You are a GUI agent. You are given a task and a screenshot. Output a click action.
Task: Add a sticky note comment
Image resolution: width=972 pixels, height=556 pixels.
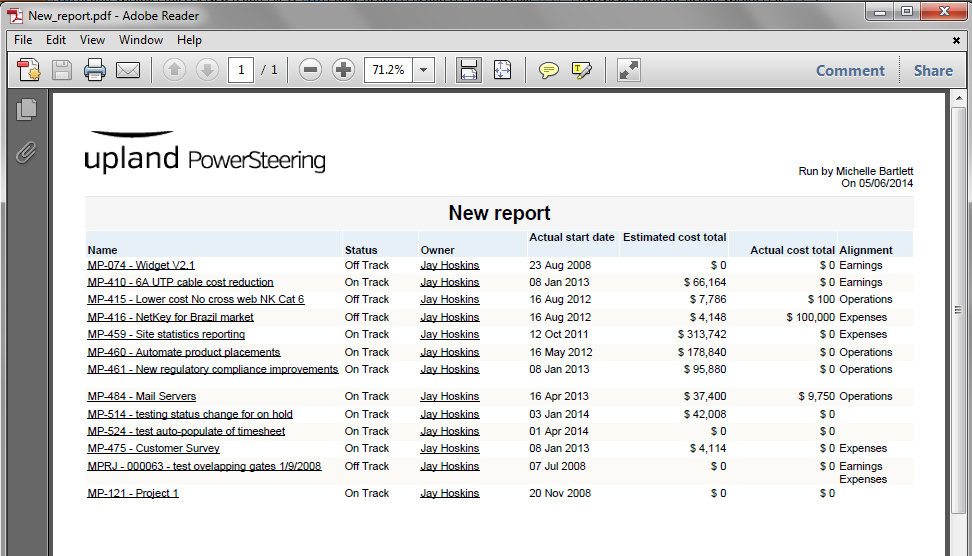[x=549, y=70]
